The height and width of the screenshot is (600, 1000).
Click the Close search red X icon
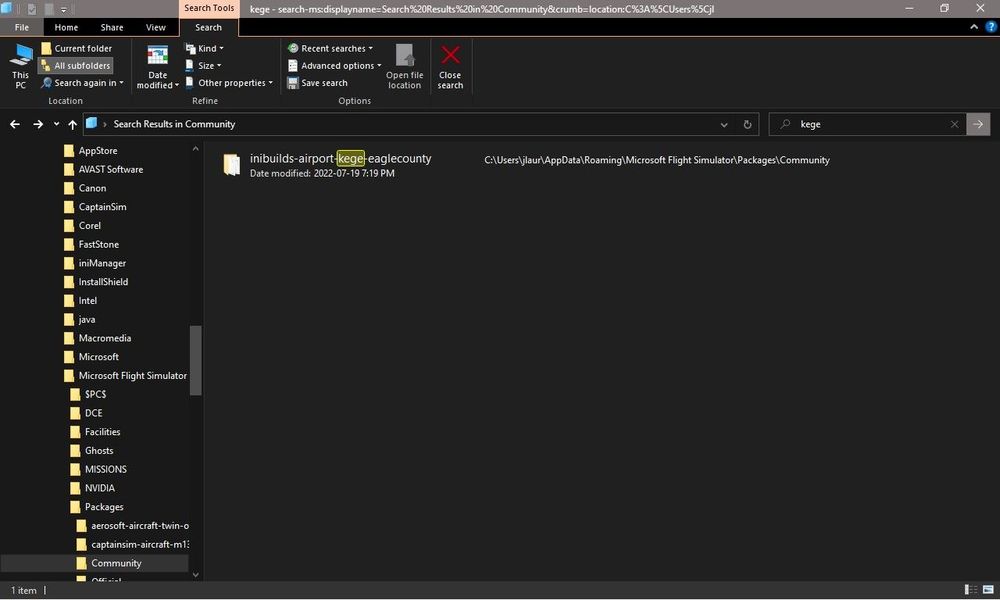coord(450,56)
